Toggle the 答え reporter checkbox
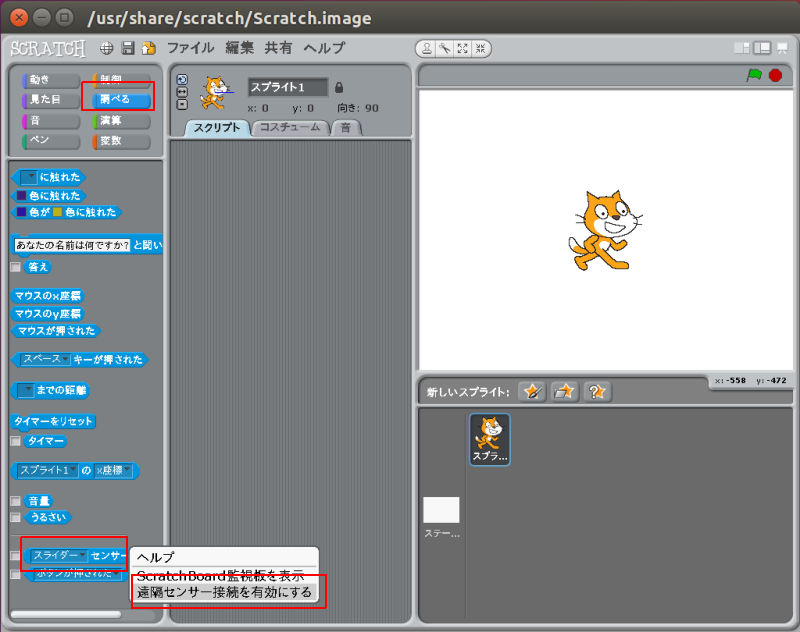The image size is (800, 632). pos(15,267)
